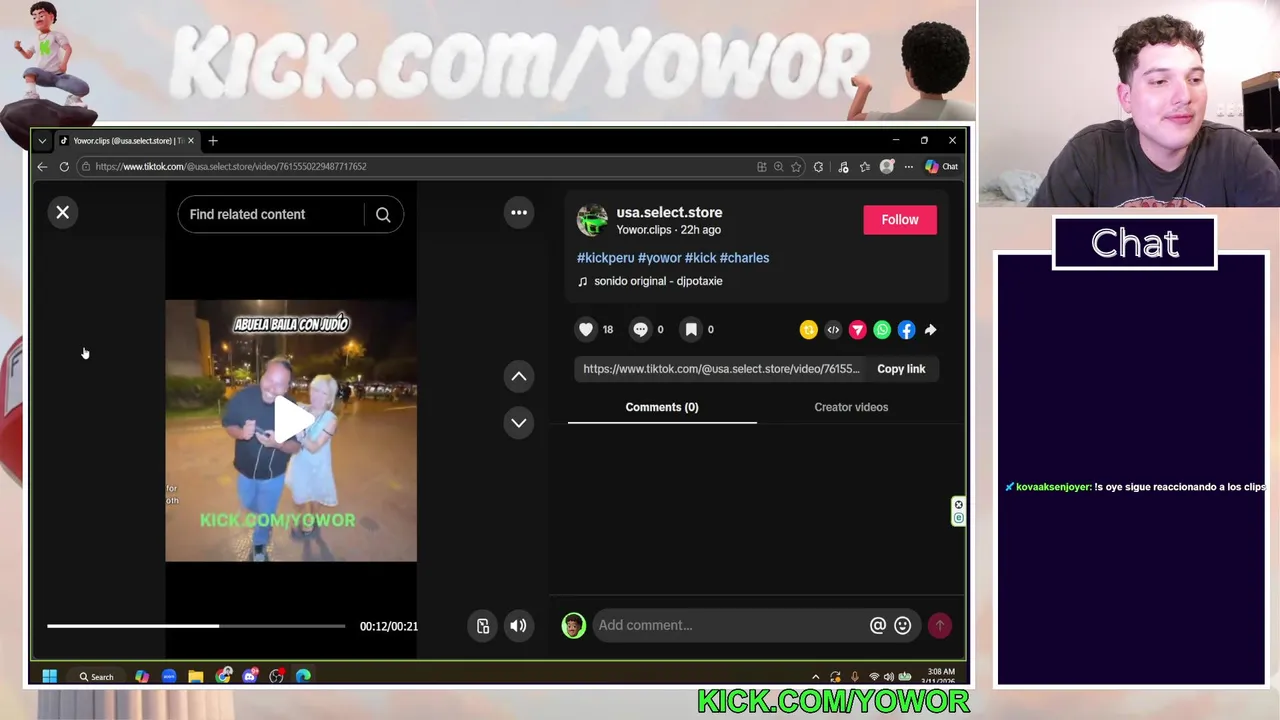Click the floating side-panel close icon

tap(958, 505)
